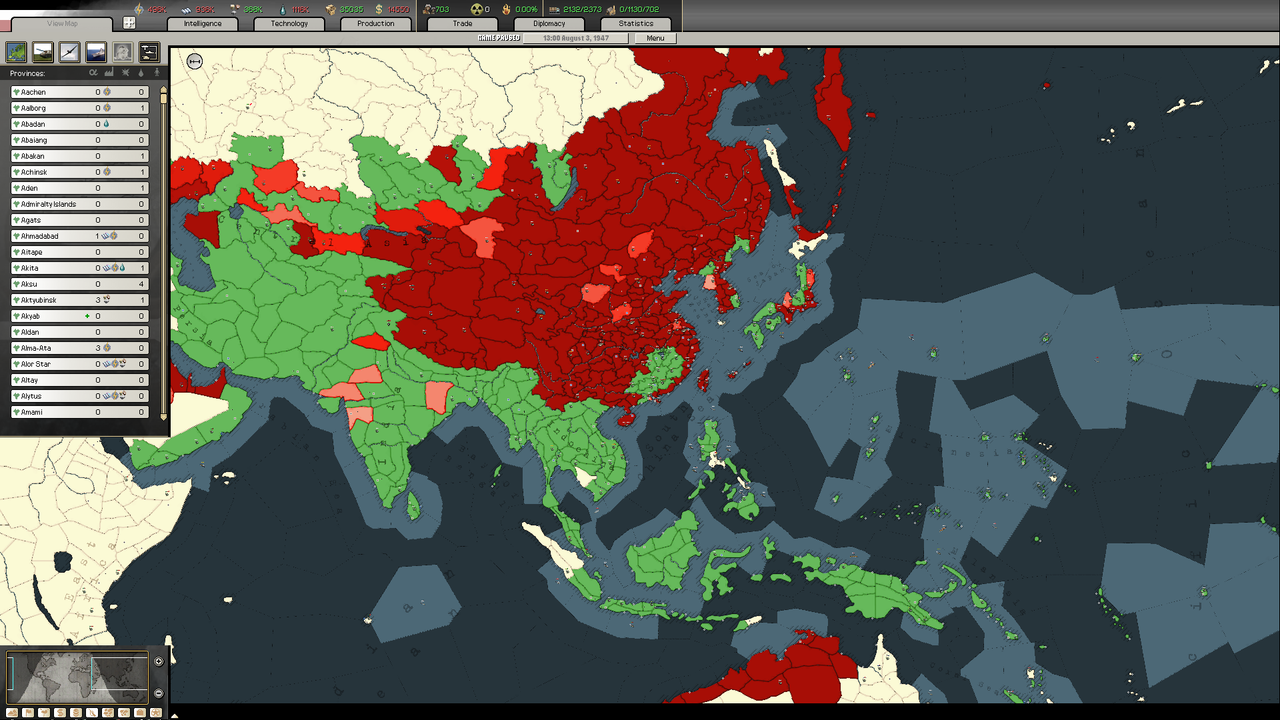Click the crude oil droplet icon

click(x=283, y=9)
